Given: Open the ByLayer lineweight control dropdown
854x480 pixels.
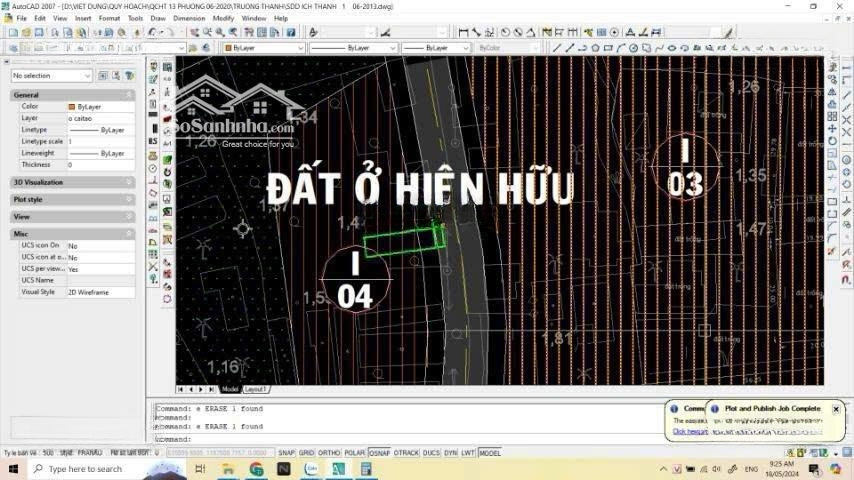Looking at the screenshot, I should coord(436,48).
